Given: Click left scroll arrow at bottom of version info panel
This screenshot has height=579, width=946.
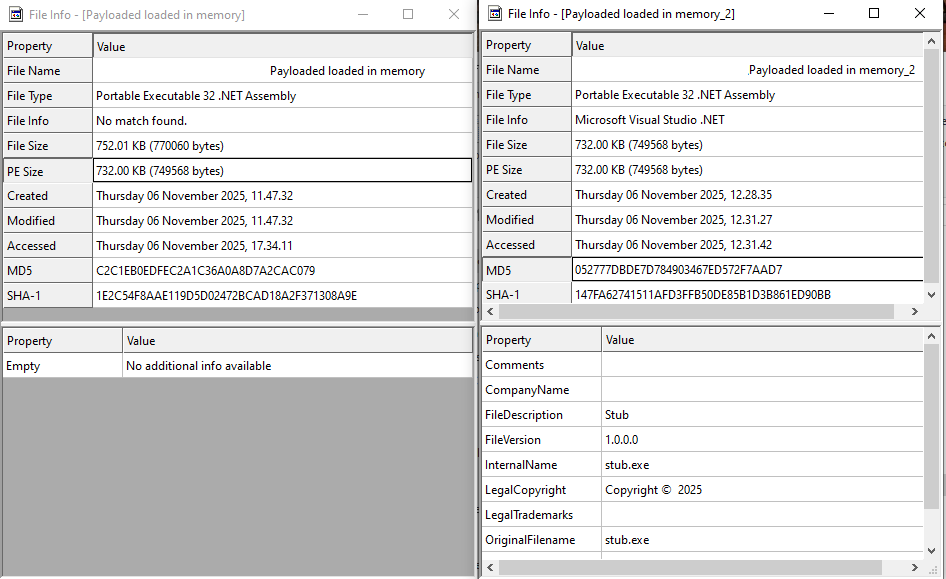Looking at the screenshot, I should [492, 568].
